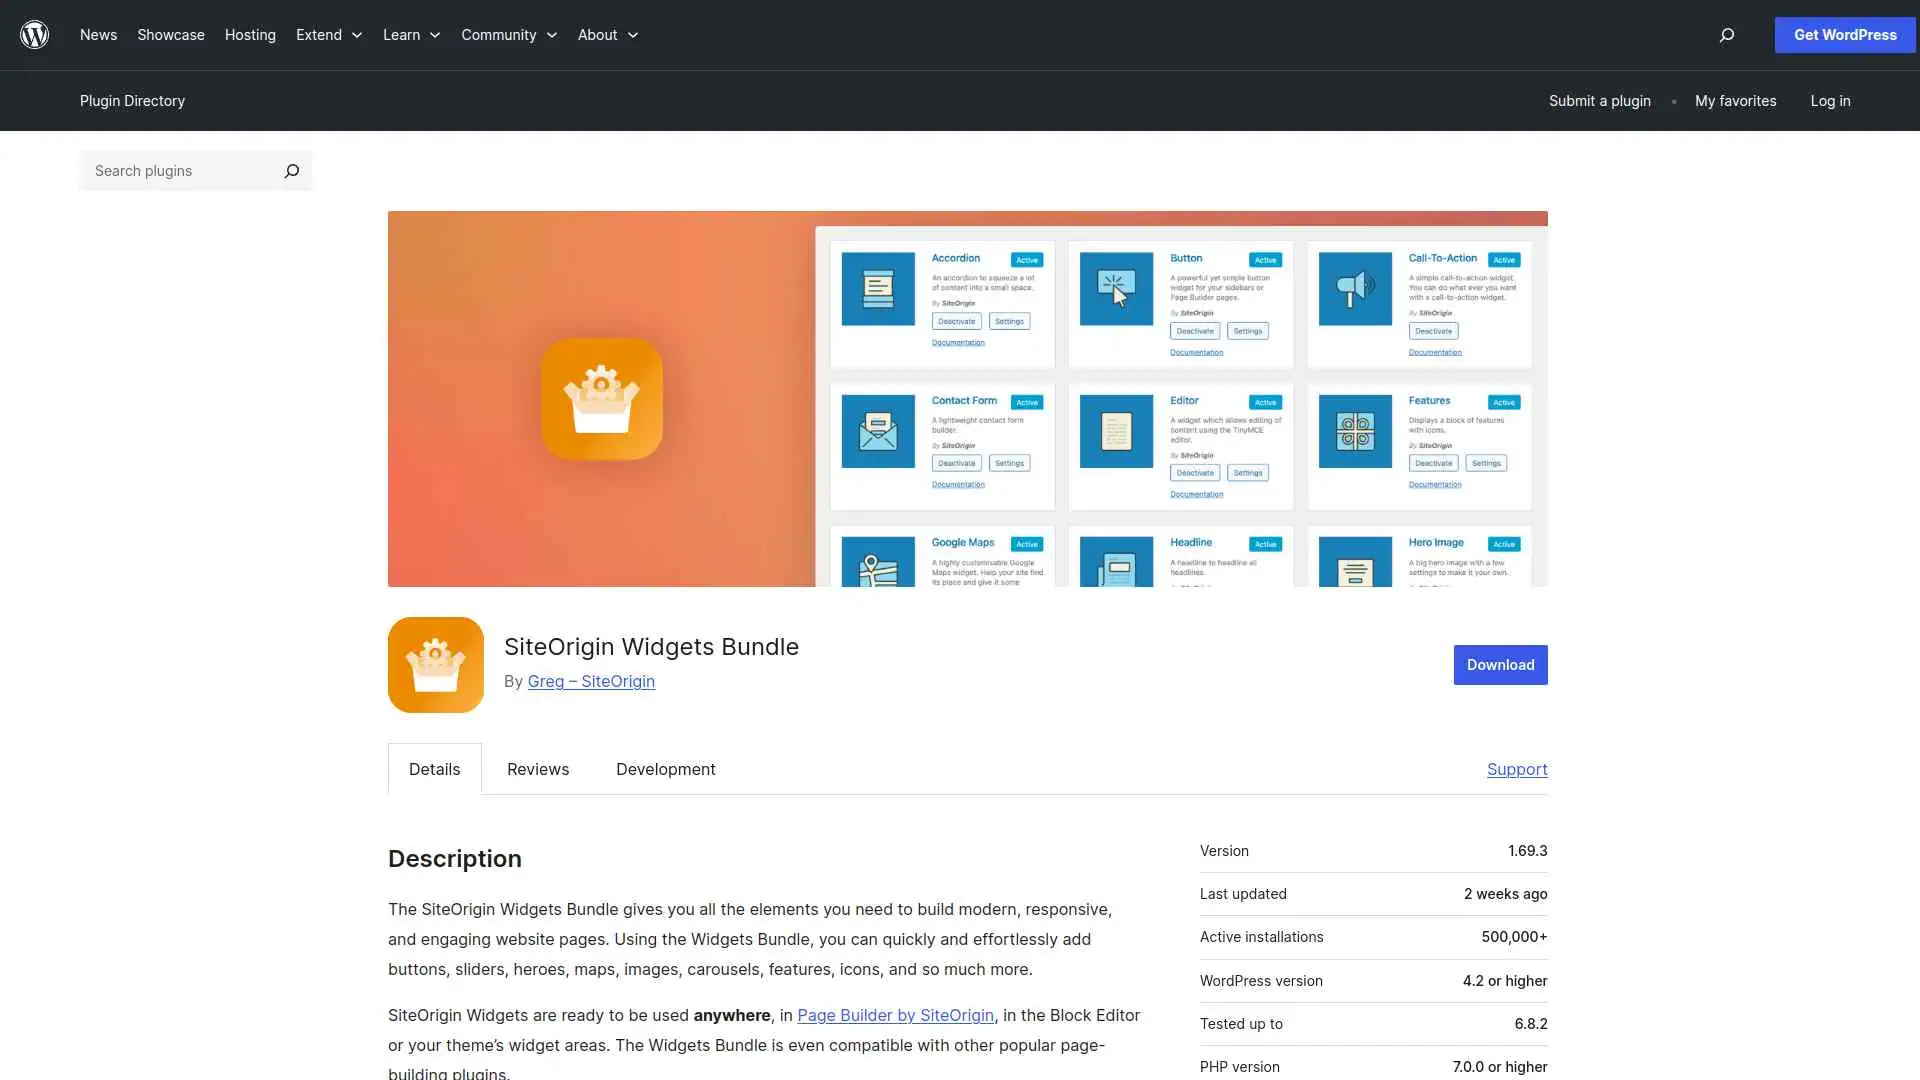Open the Development tab
Screen dimensions: 1920x1080
pyautogui.click(x=665, y=769)
